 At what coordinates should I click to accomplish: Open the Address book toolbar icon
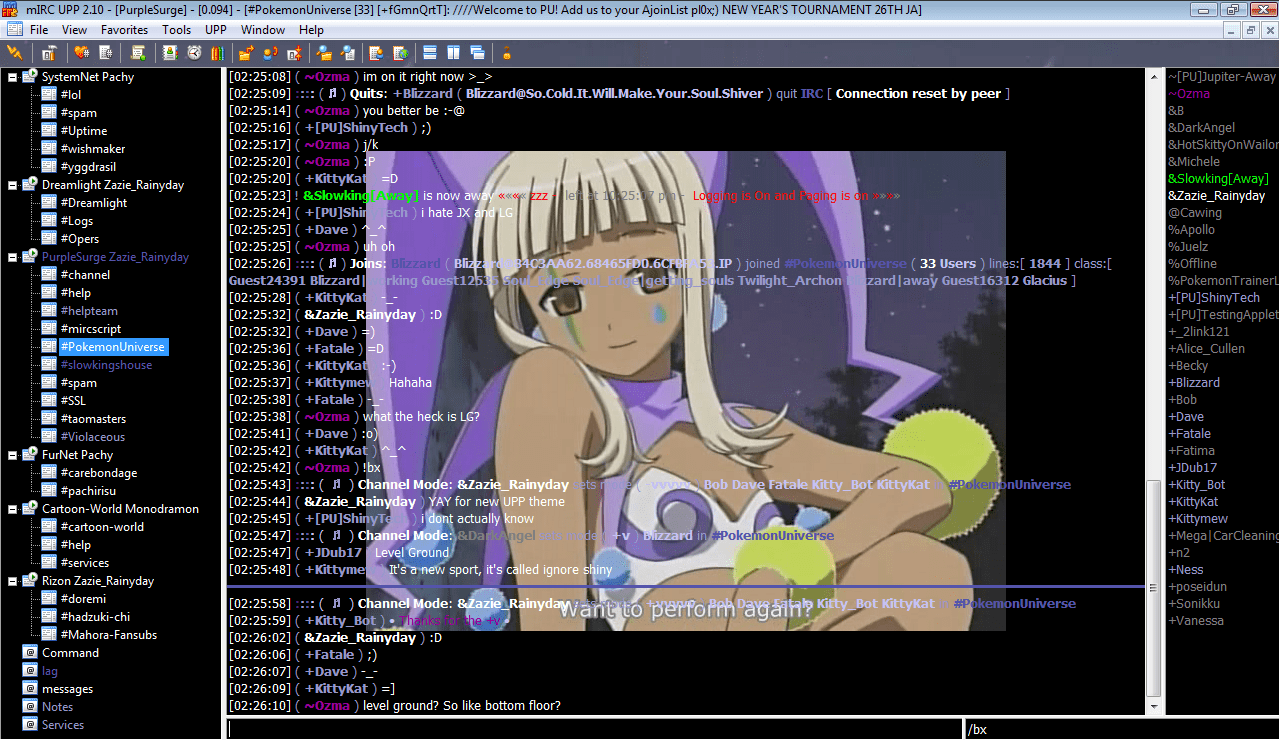tap(170, 52)
